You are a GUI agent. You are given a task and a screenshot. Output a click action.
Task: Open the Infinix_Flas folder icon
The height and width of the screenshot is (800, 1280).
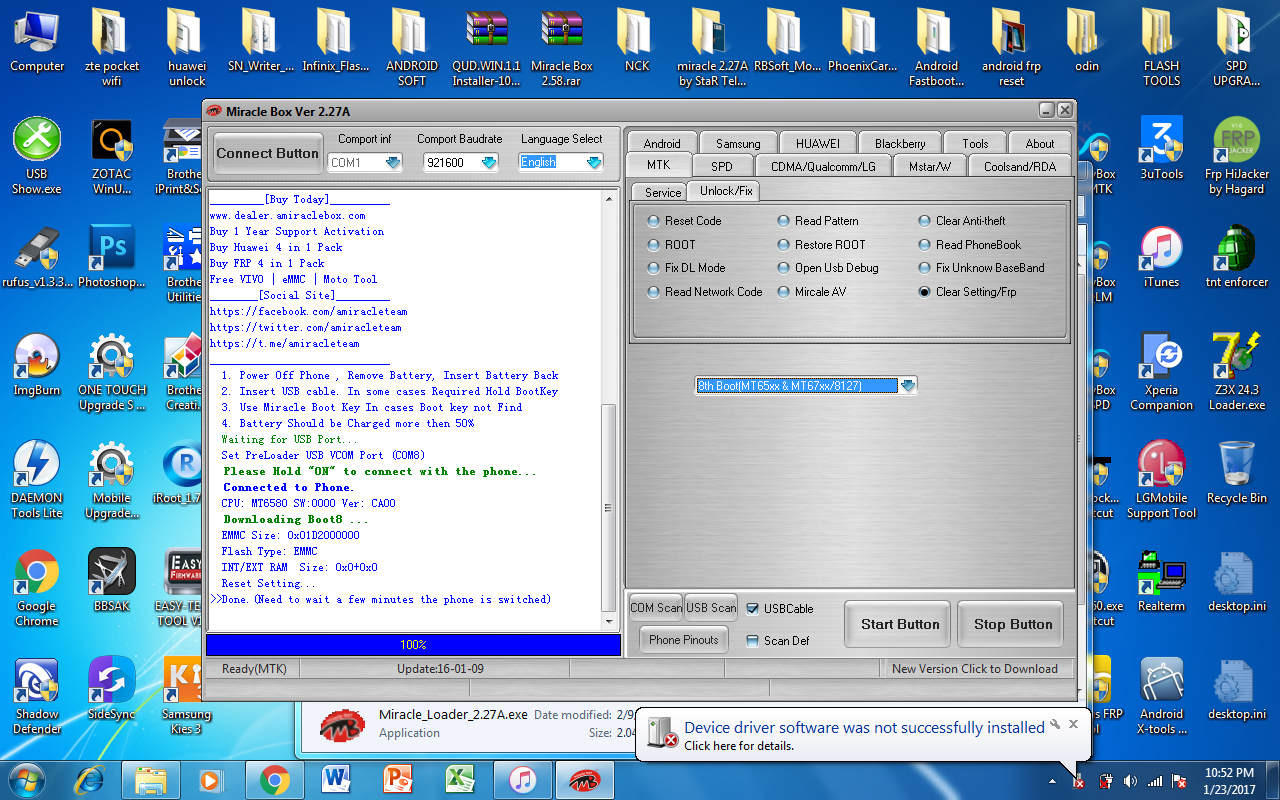(x=337, y=41)
